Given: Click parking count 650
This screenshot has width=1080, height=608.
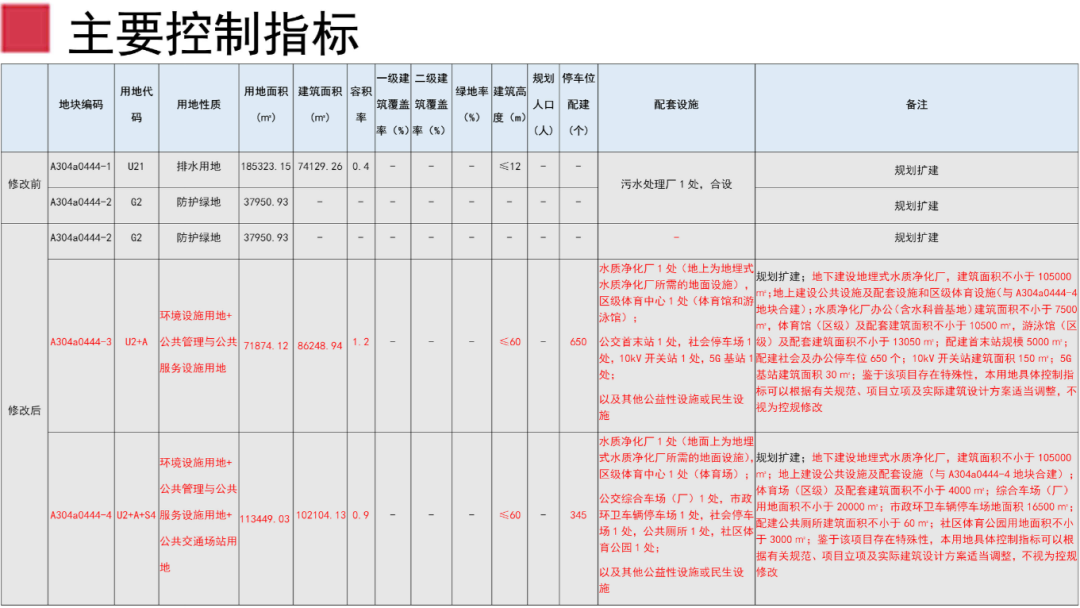Looking at the screenshot, I should coord(579,342).
